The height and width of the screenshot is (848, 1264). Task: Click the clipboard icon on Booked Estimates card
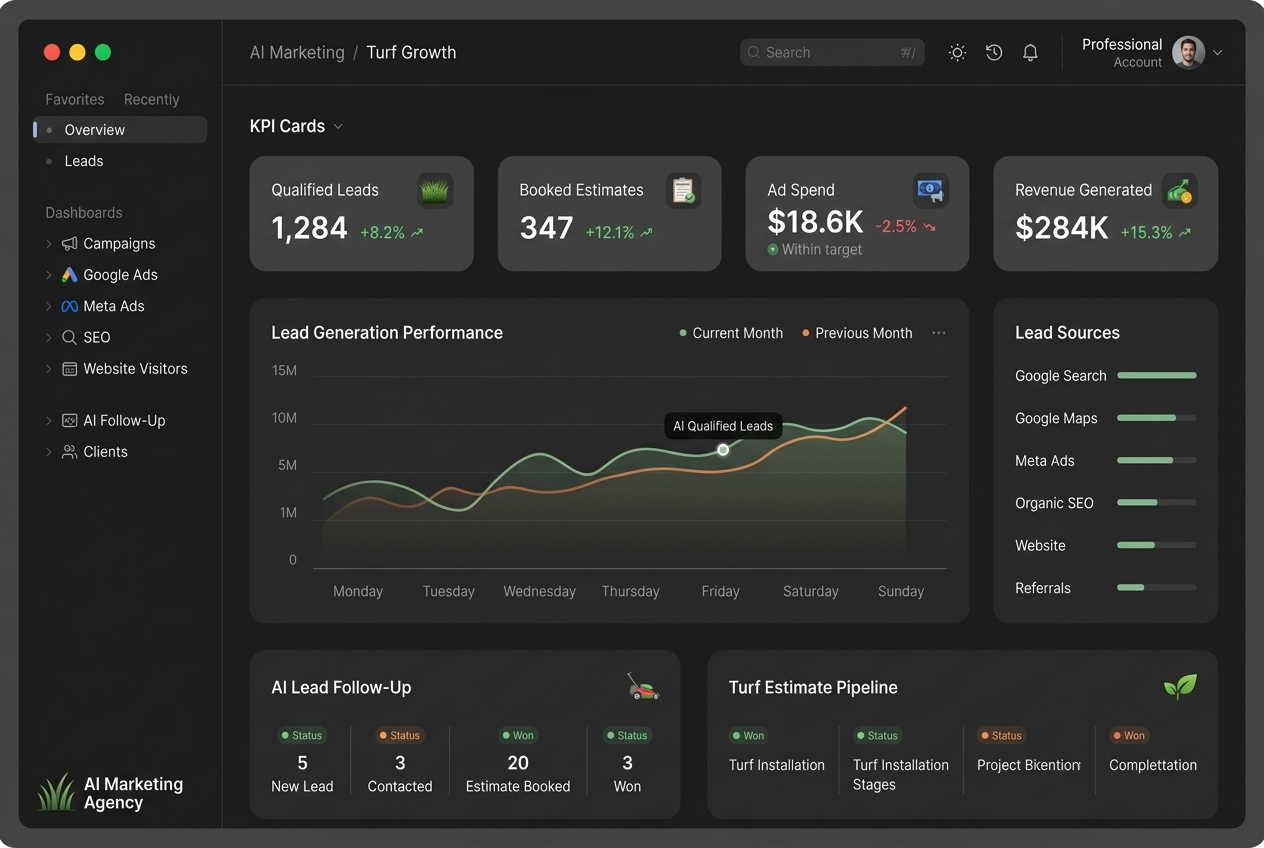pyautogui.click(x=683, y=190)
